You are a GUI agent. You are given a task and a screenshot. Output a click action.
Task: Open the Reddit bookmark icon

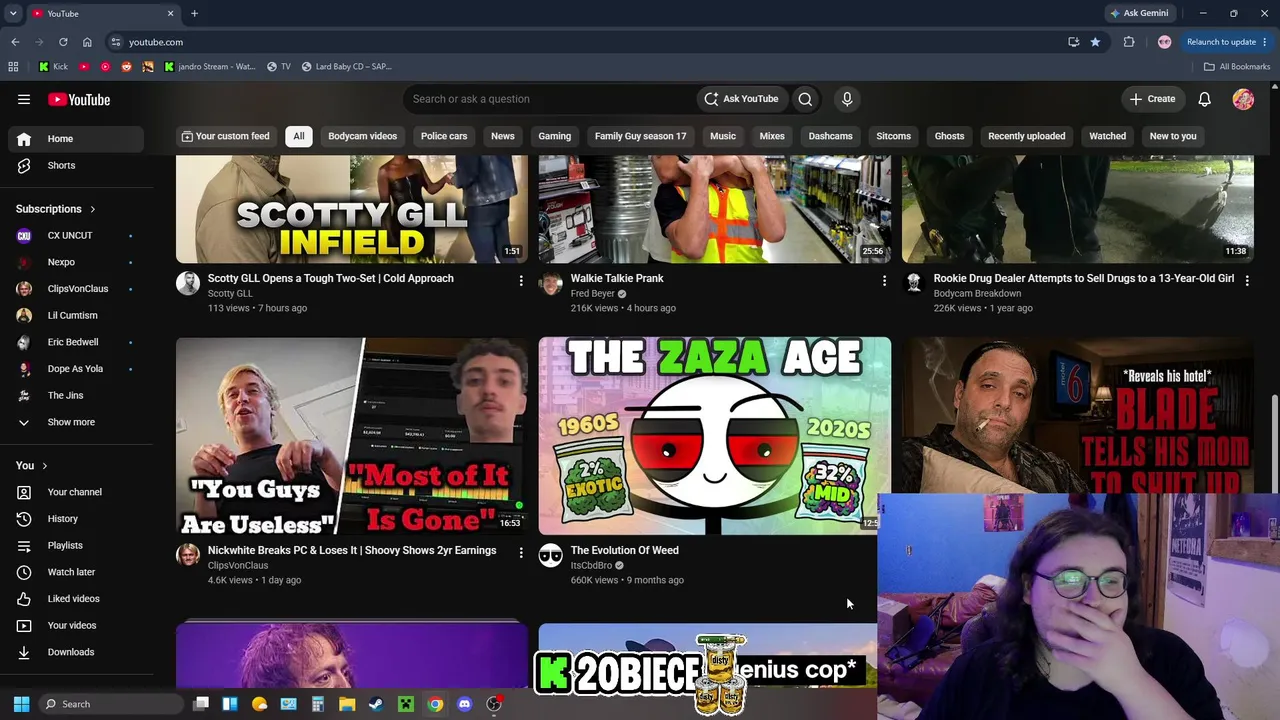pos(127,67)
